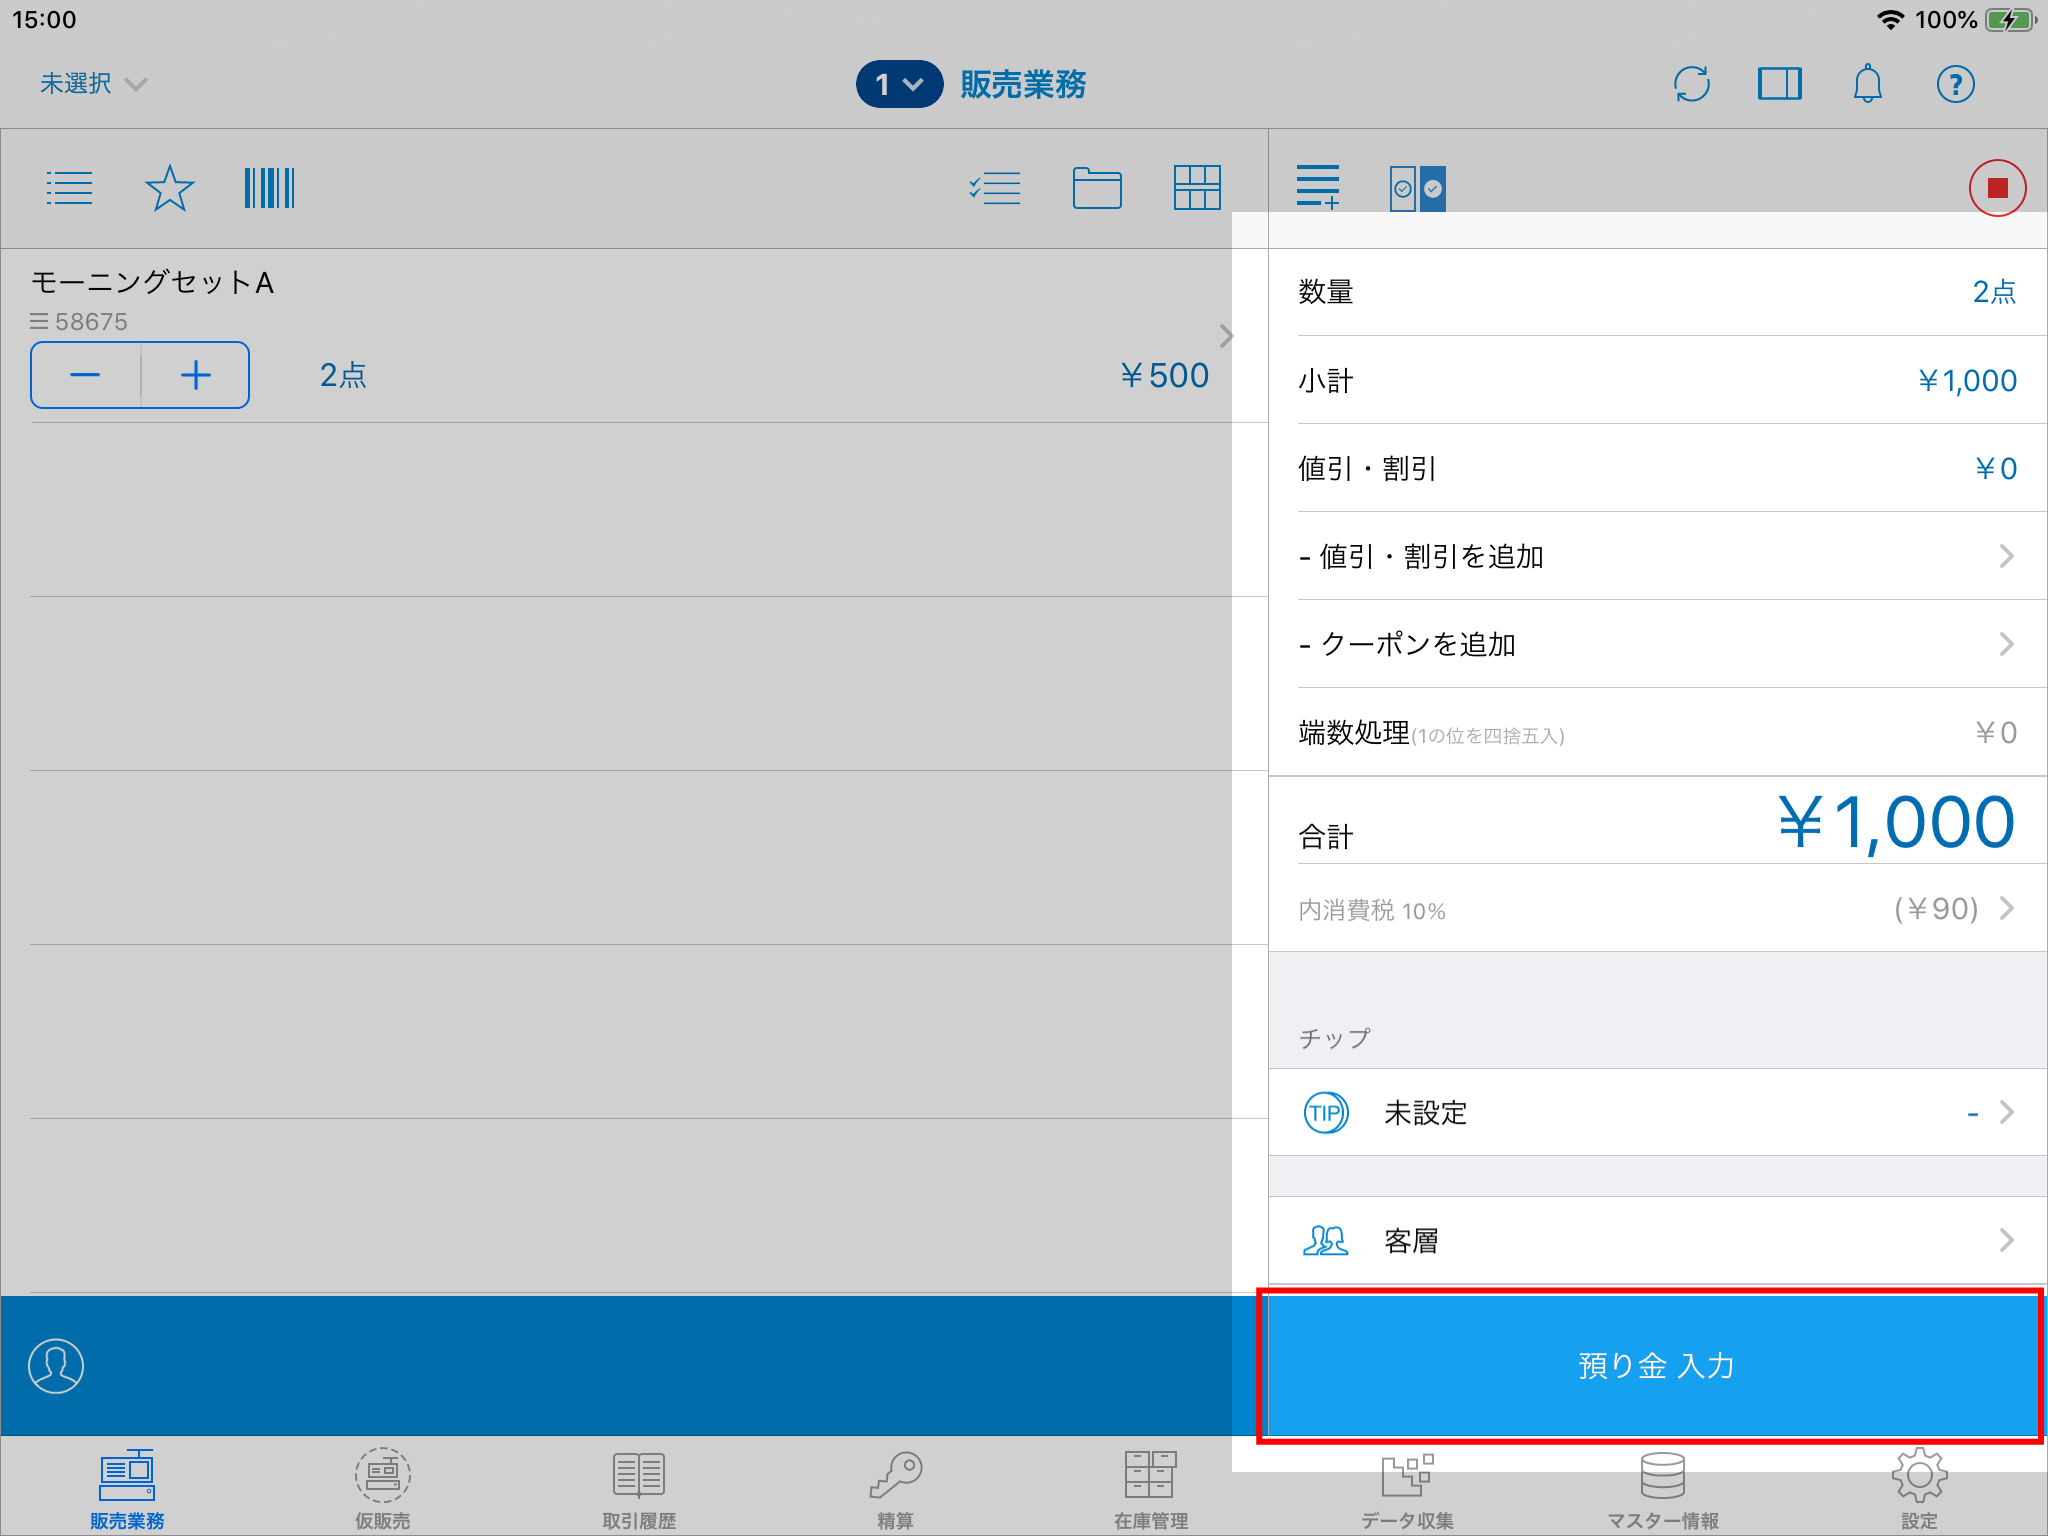The width and height of the screenshot is (2048, 1536).
Task: Toggle the split panel layout icon
Action: point(1779,84)
